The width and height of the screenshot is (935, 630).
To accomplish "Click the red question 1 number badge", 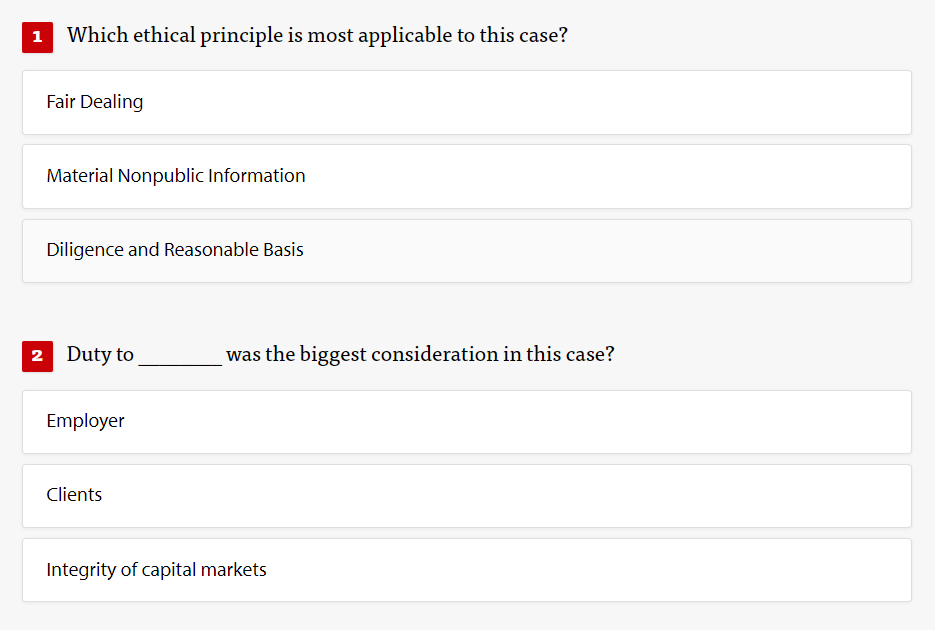I will coord(37,37).
